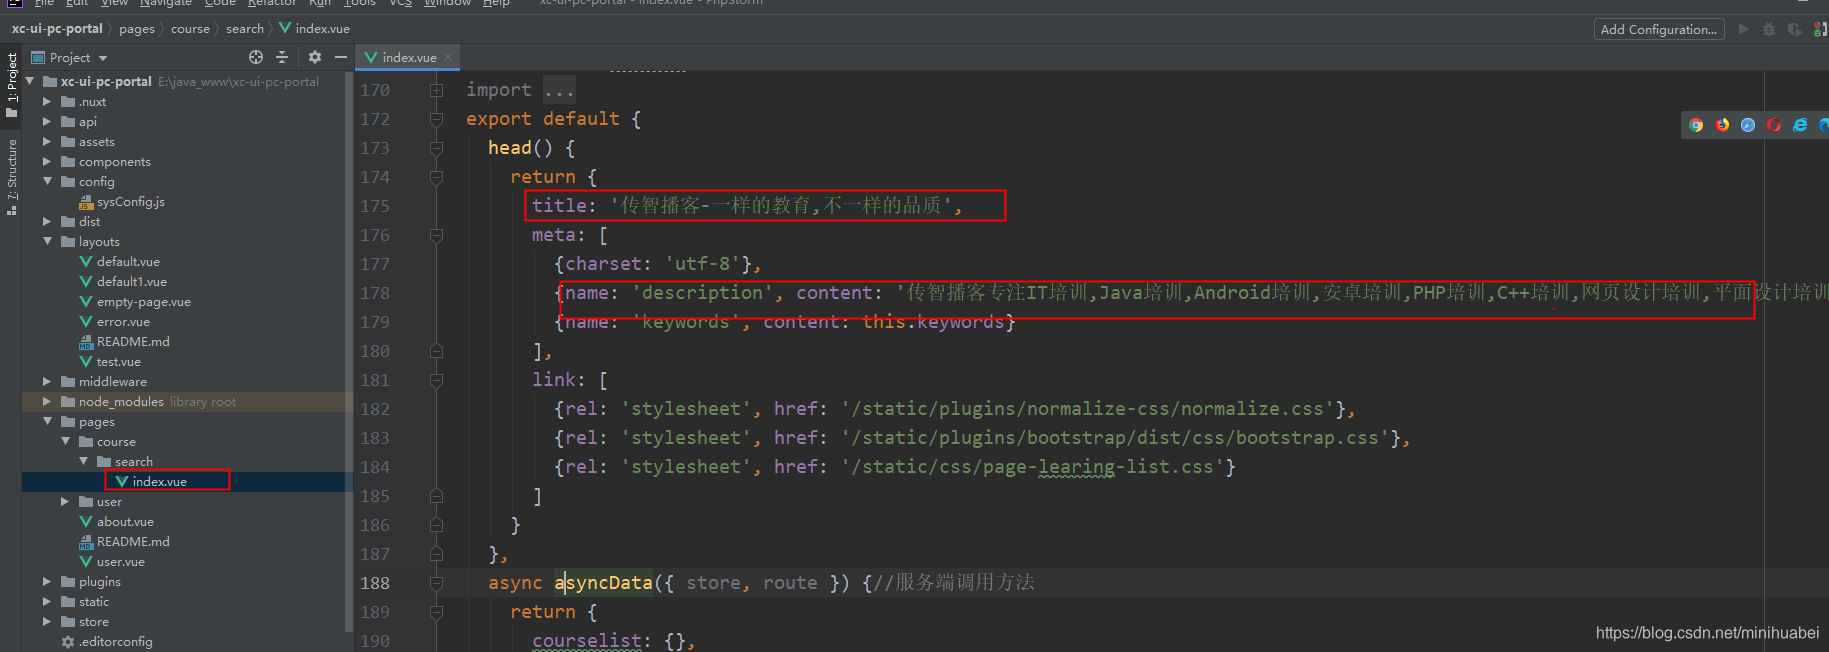Open the file in Safari browser icon

coord(1748,125)
